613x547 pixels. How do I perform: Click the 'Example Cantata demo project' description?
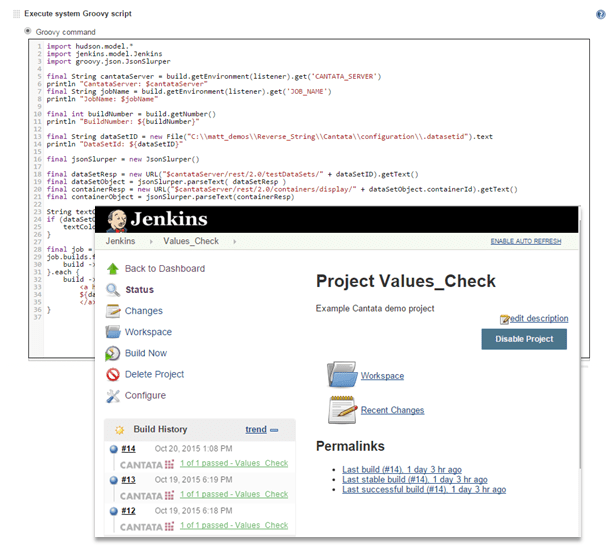pos(375,308)
